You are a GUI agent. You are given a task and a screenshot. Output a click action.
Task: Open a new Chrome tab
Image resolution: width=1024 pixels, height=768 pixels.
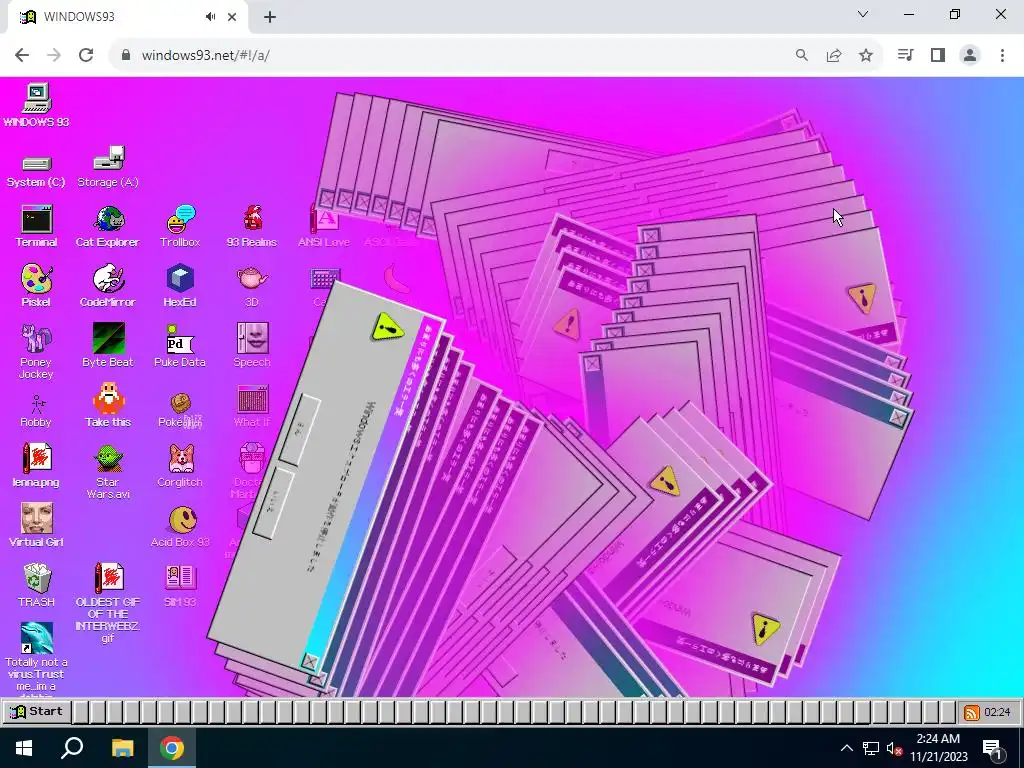270,17
